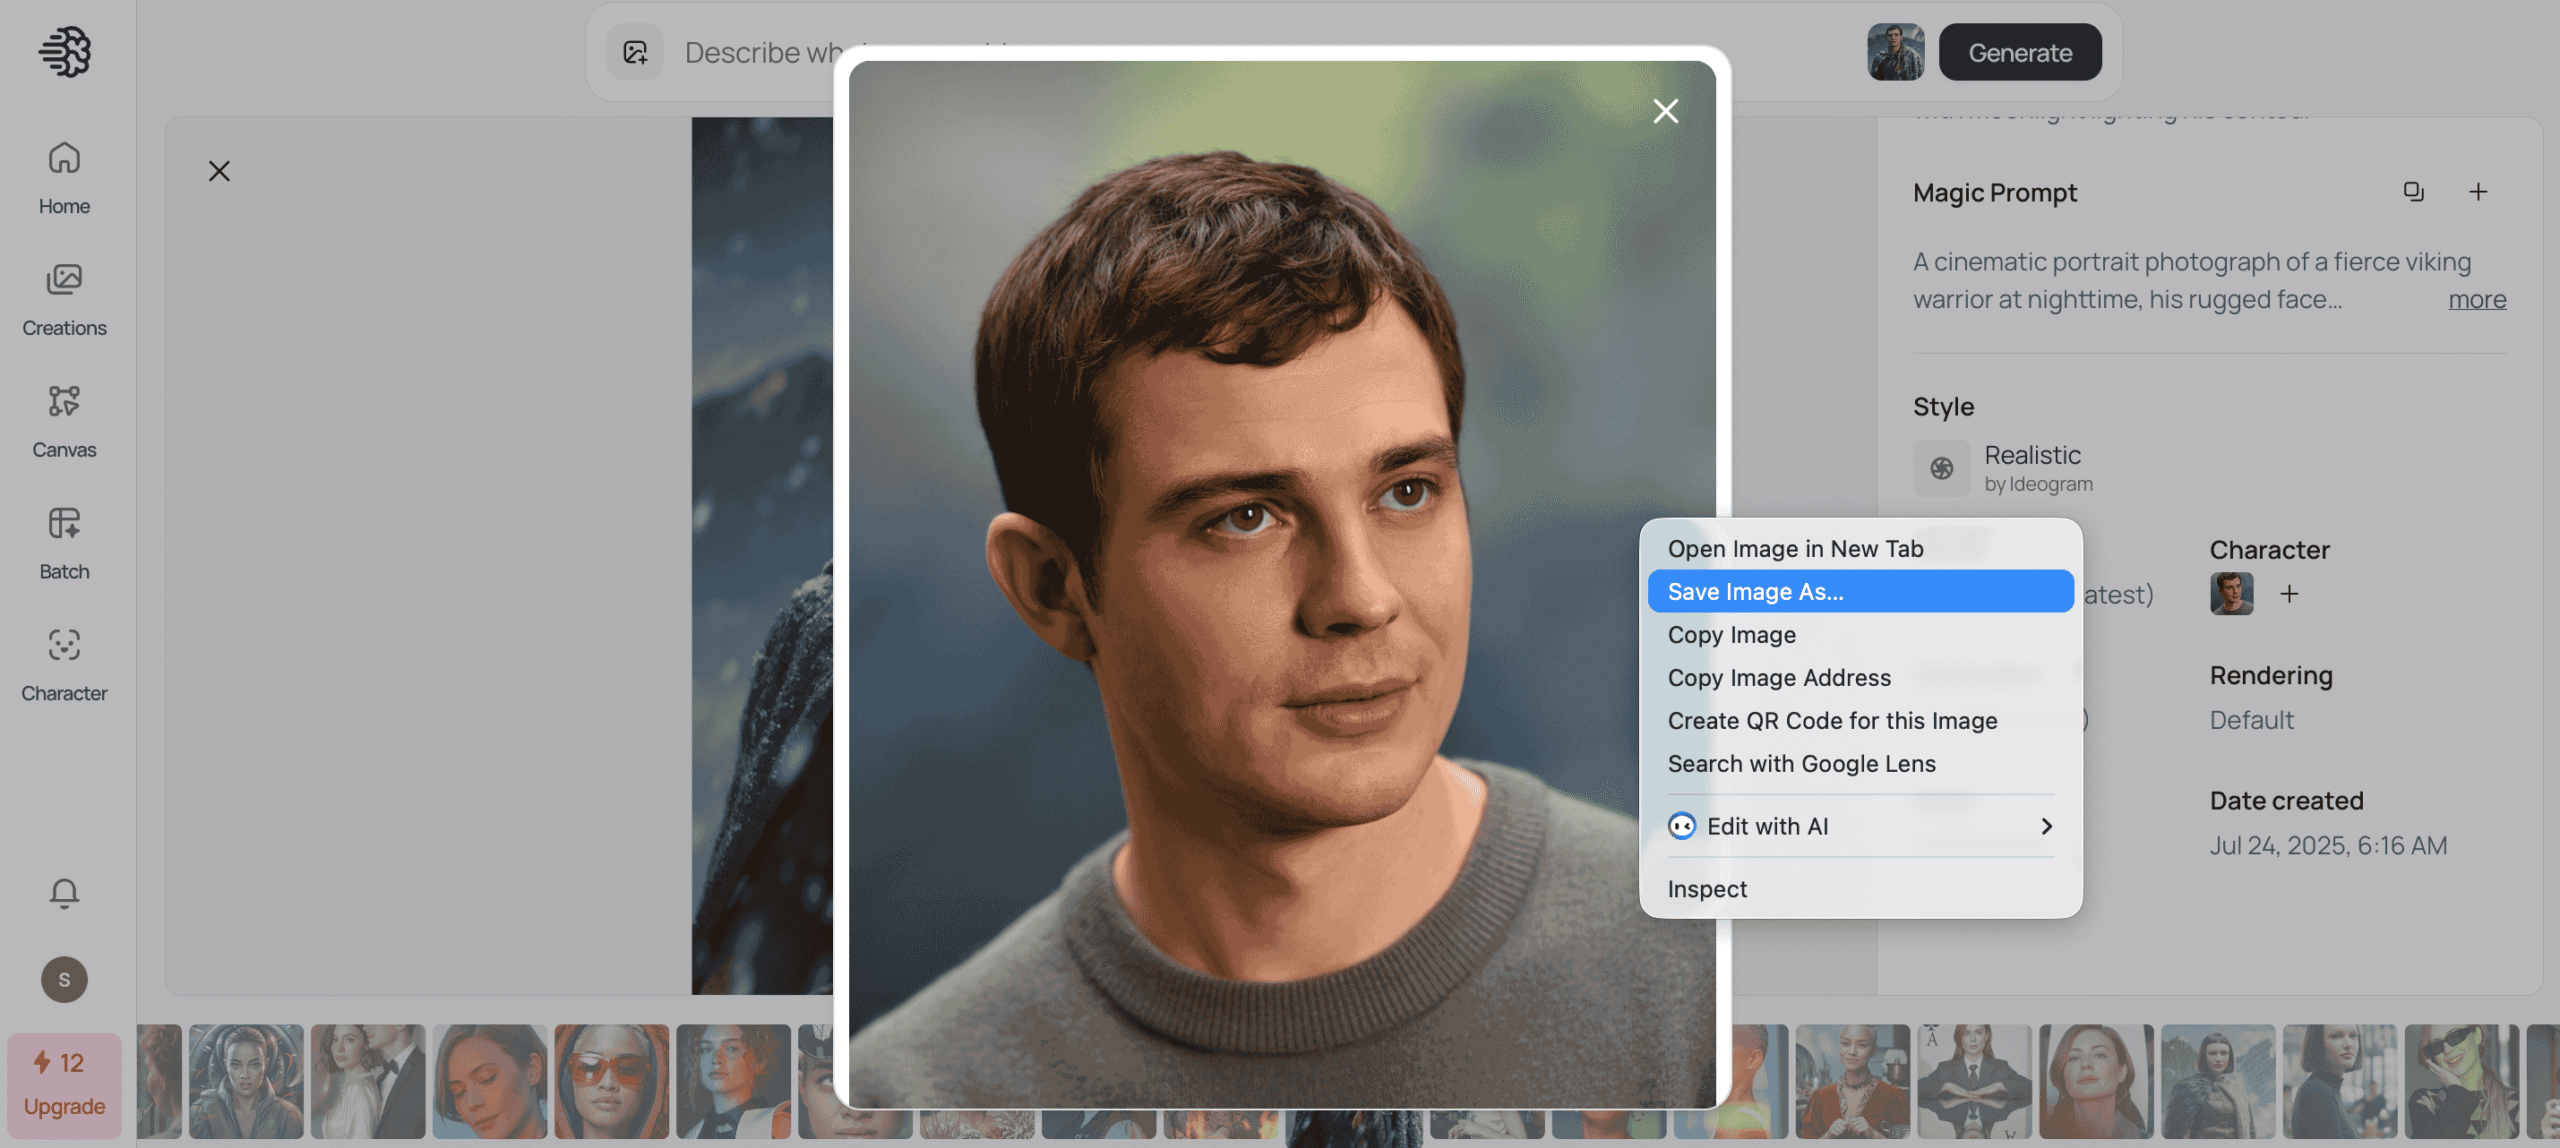Image resolution: width=2560 pixels, height=1148 pixels.
Task: Click the plus icon beside Magic Prompt
Action: tap(2477, 191)
